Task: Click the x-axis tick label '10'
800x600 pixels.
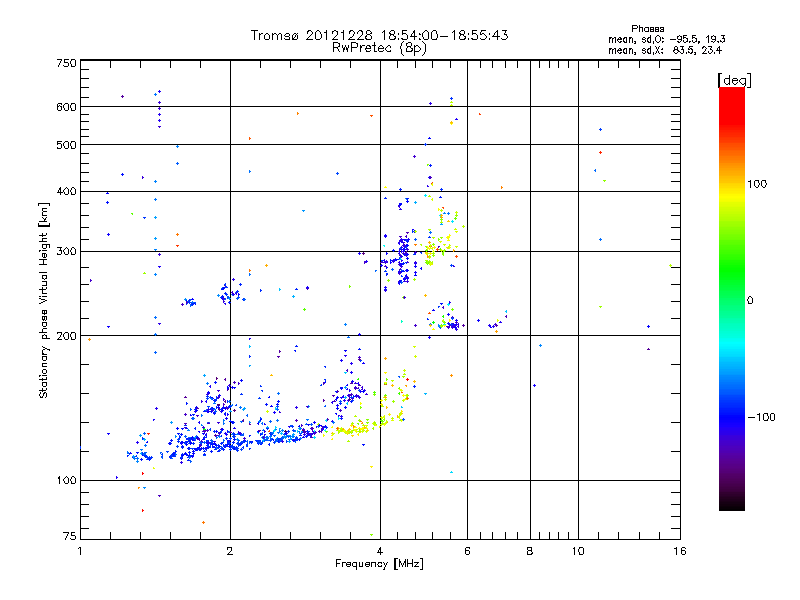Action: [x=578, y=551]
